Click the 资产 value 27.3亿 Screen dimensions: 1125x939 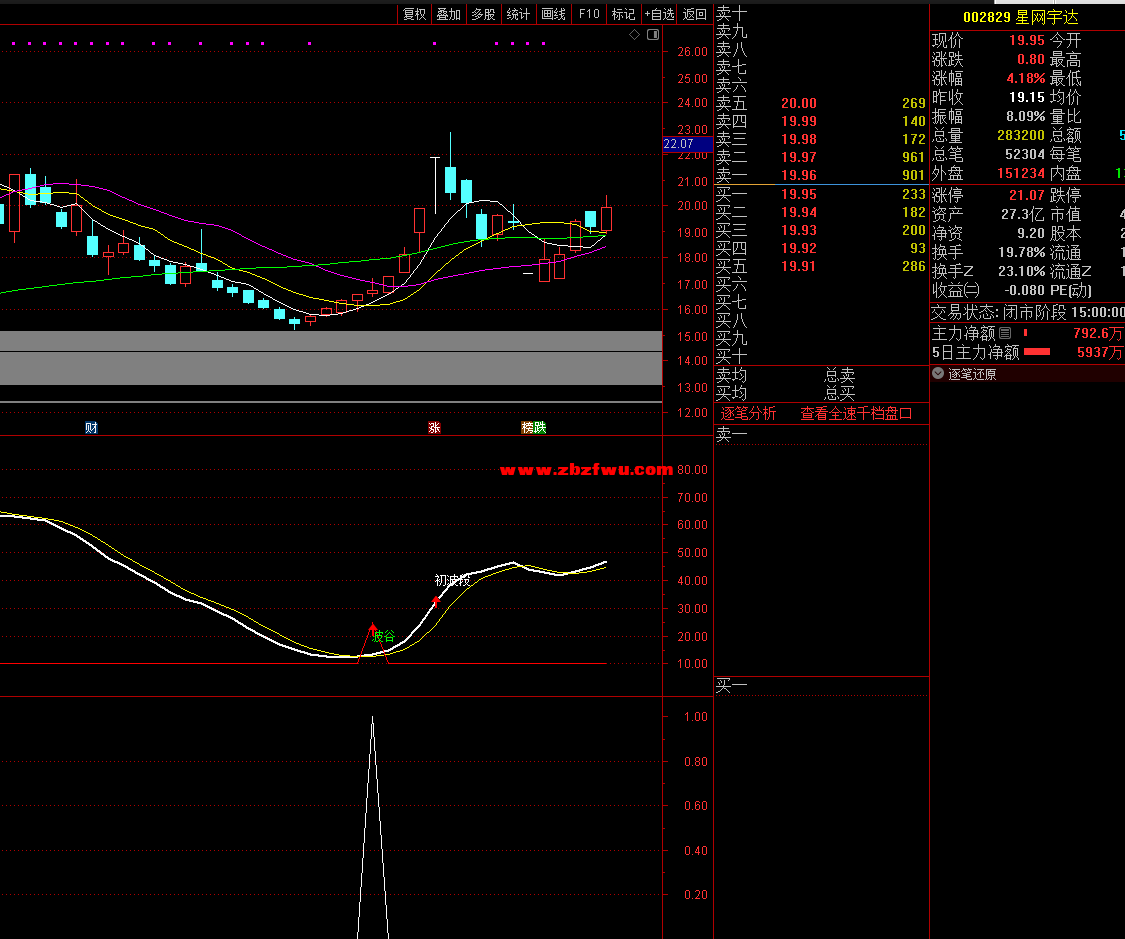[1022, 214]
